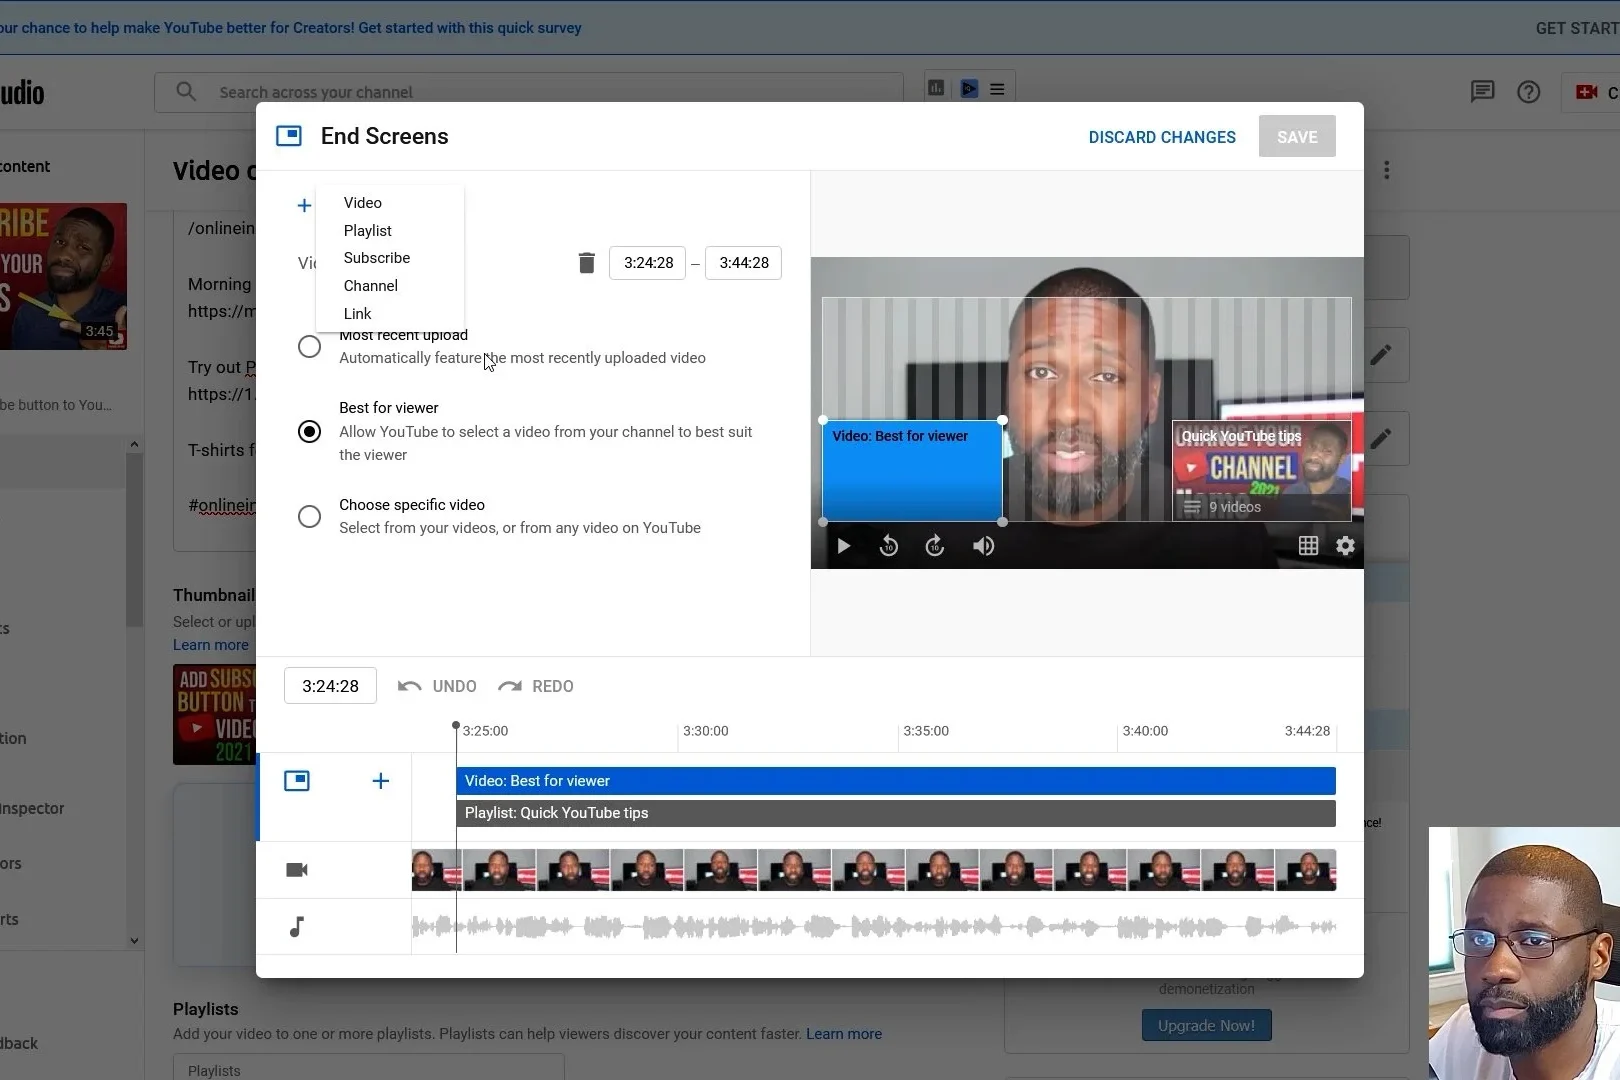This screenshot has height=1080, width=1620.
Task: Pick Link in the element dropdown list
Action: tap(357, 314)
